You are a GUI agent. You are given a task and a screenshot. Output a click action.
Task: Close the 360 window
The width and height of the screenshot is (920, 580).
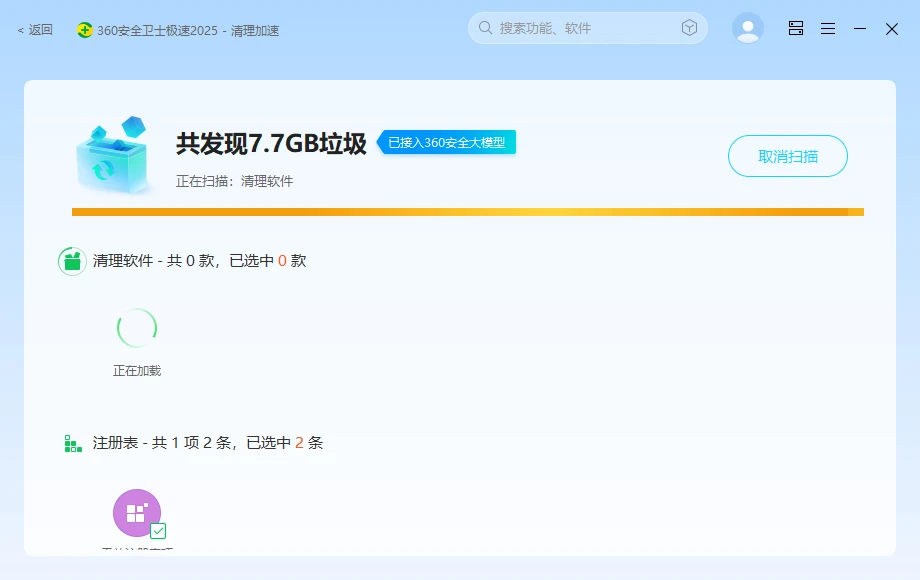[892, 29]
